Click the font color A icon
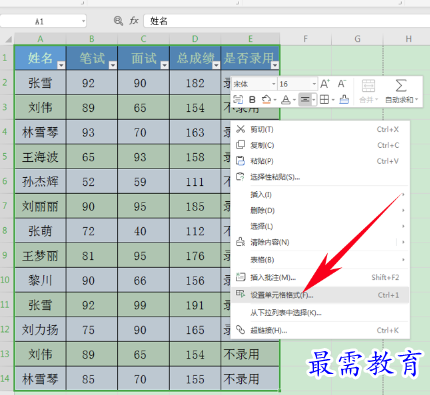430x395 pixels. coord(286,100)
